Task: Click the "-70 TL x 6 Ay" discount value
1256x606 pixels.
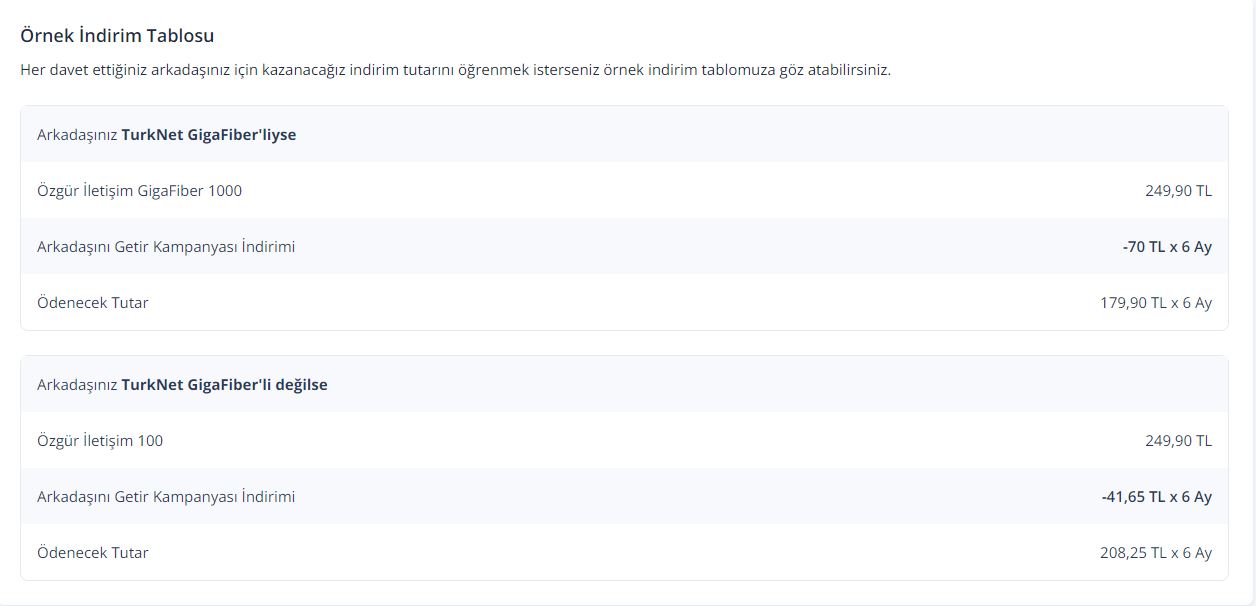Action: (x=1167, y=246)
